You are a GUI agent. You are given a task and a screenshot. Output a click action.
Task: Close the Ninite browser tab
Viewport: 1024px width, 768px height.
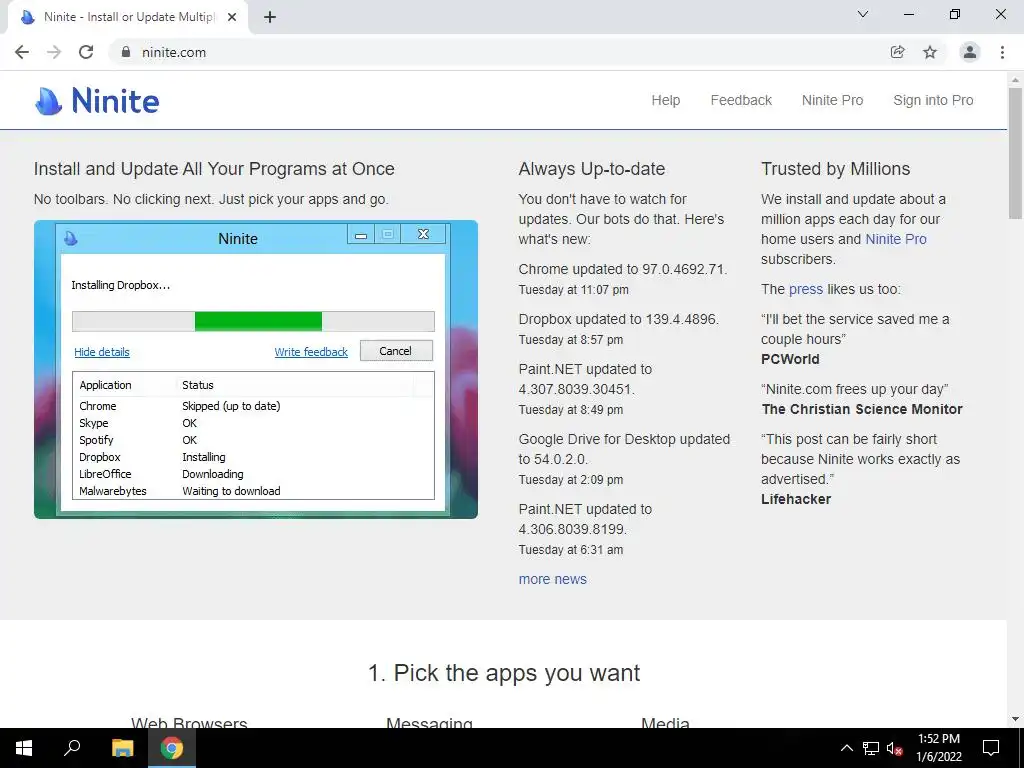(232, 17)
